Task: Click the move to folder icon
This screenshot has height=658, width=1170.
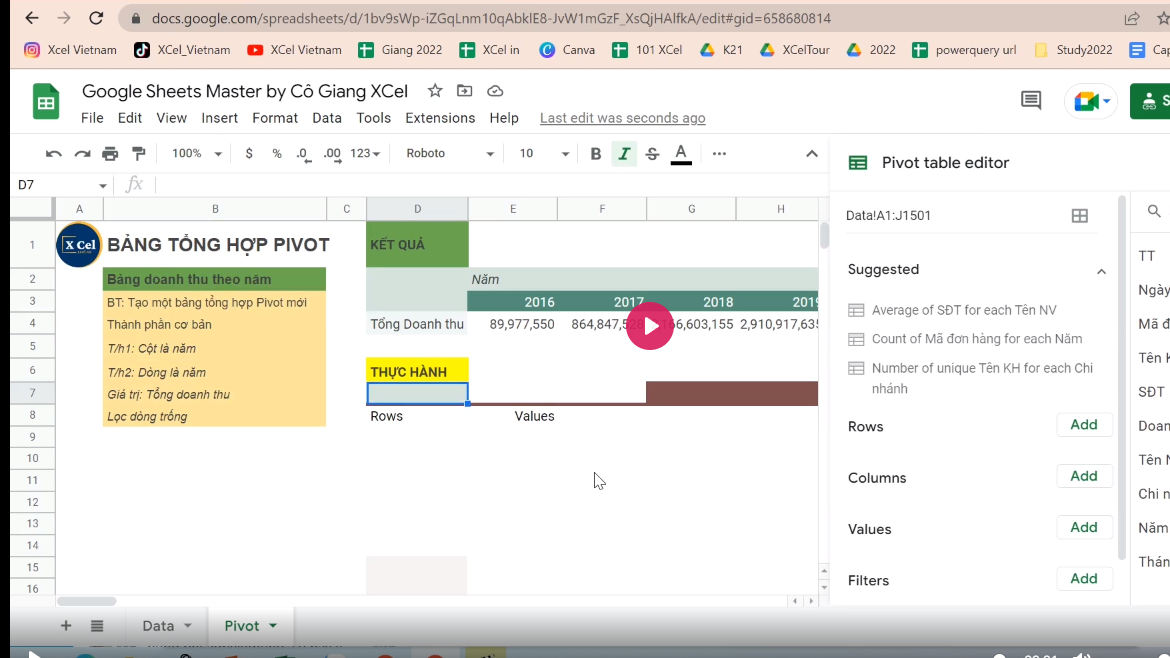Action: pyautogui.click(x=464, y=91)
